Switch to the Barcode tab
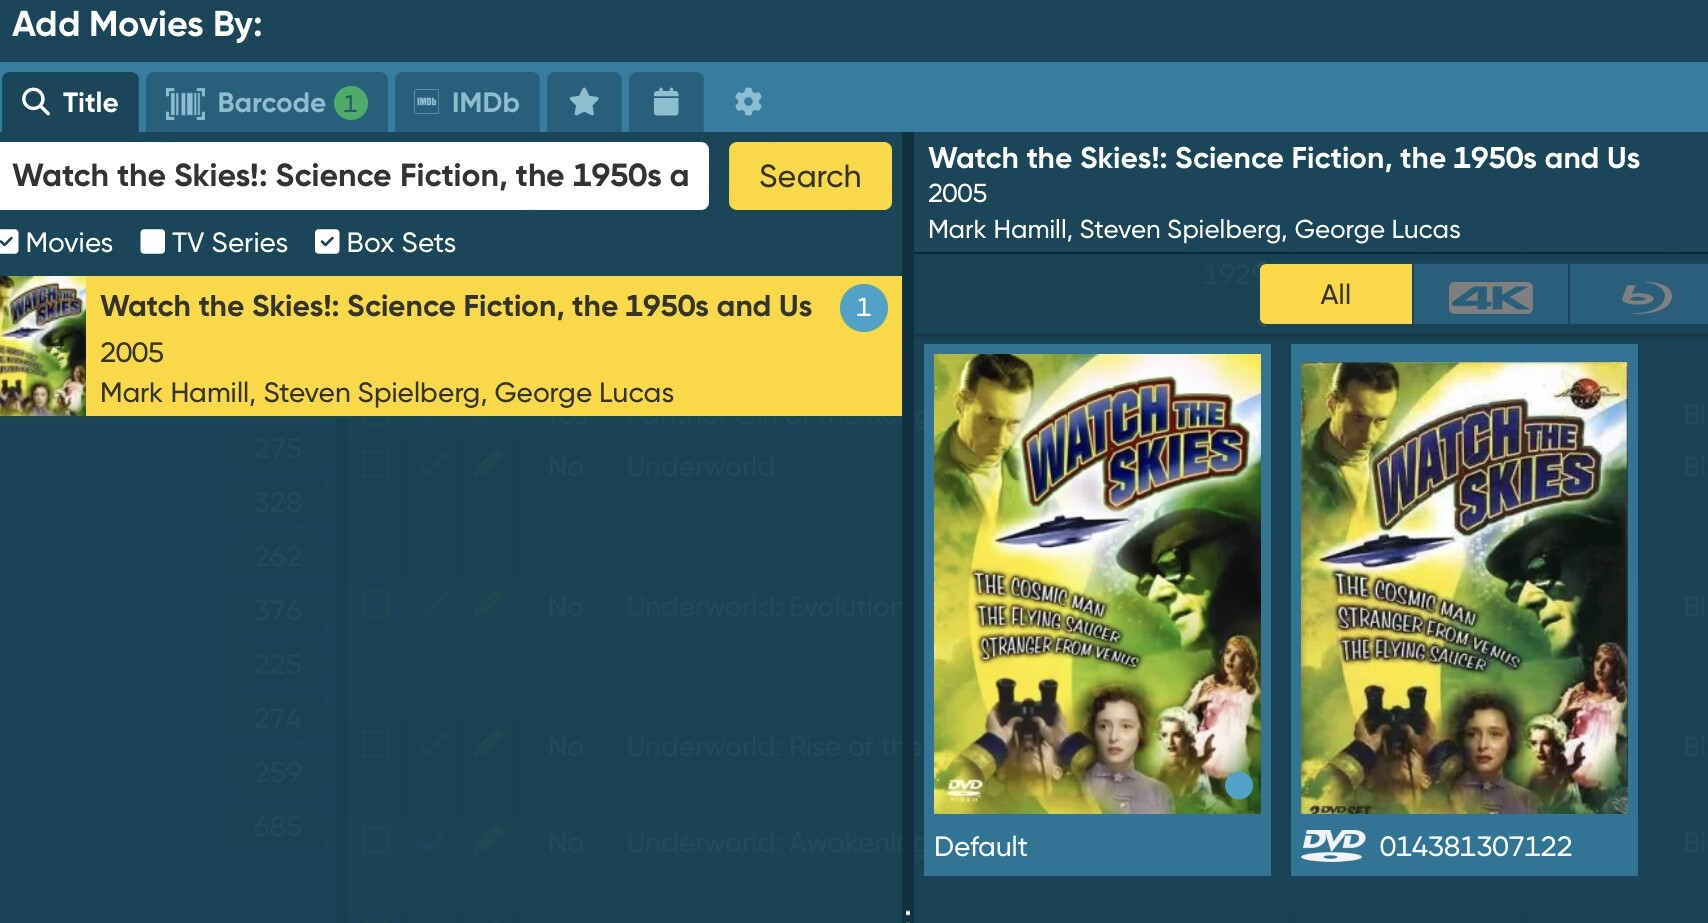Image resolution: width=1708 pixels, height=923 pixels. click(267, 102)
